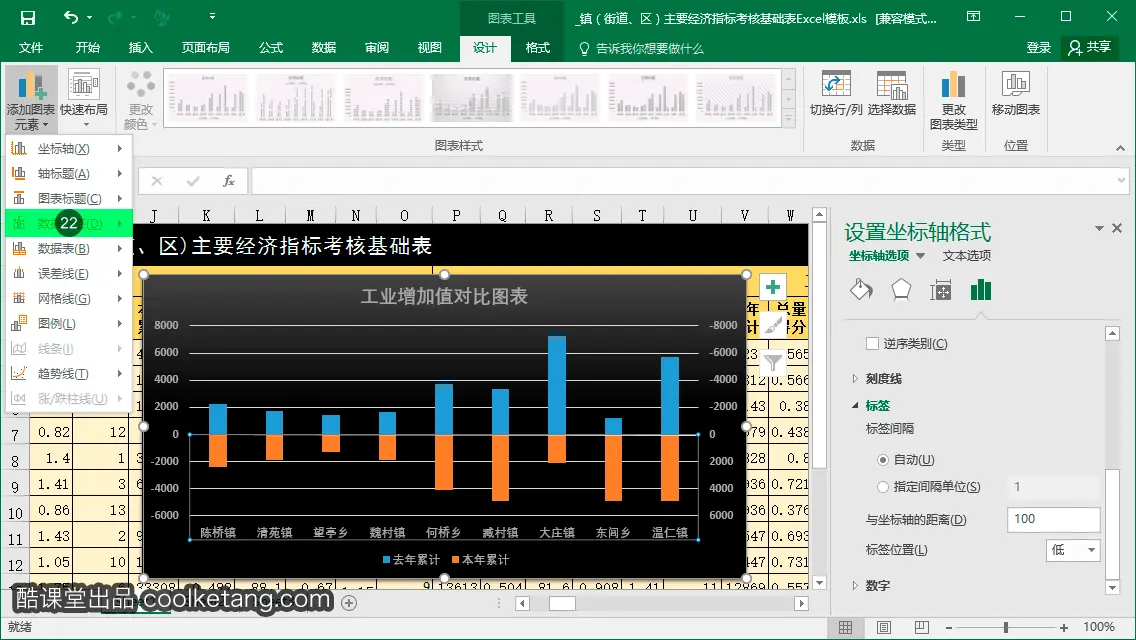Screen dimensions: 1136x640
Task: Open the 趋势线 Trendline submenu
Action: [x=68, y=374]
